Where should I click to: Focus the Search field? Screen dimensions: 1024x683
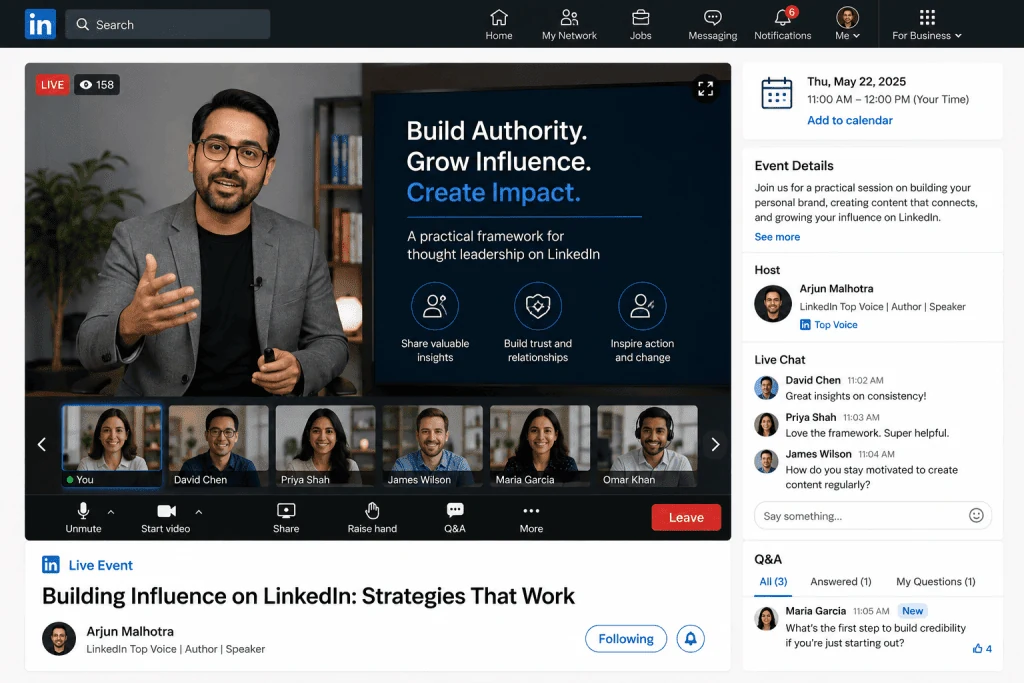168,24
